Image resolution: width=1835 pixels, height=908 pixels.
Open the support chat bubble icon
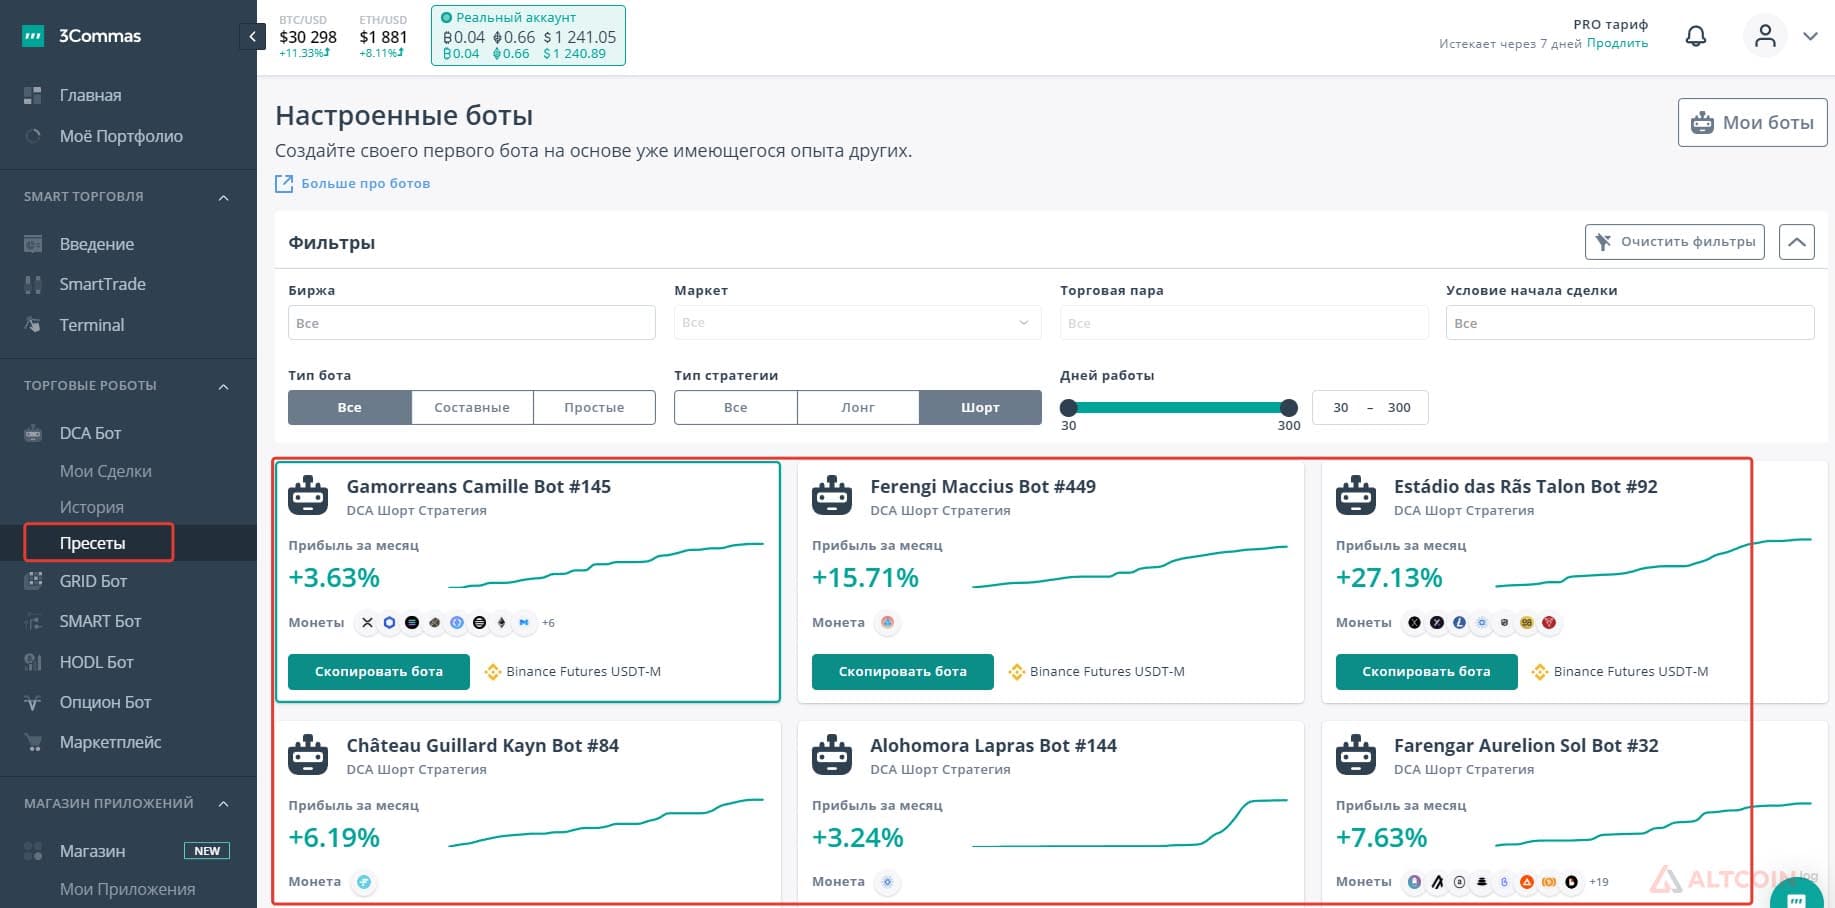(x=1797, y=893)
